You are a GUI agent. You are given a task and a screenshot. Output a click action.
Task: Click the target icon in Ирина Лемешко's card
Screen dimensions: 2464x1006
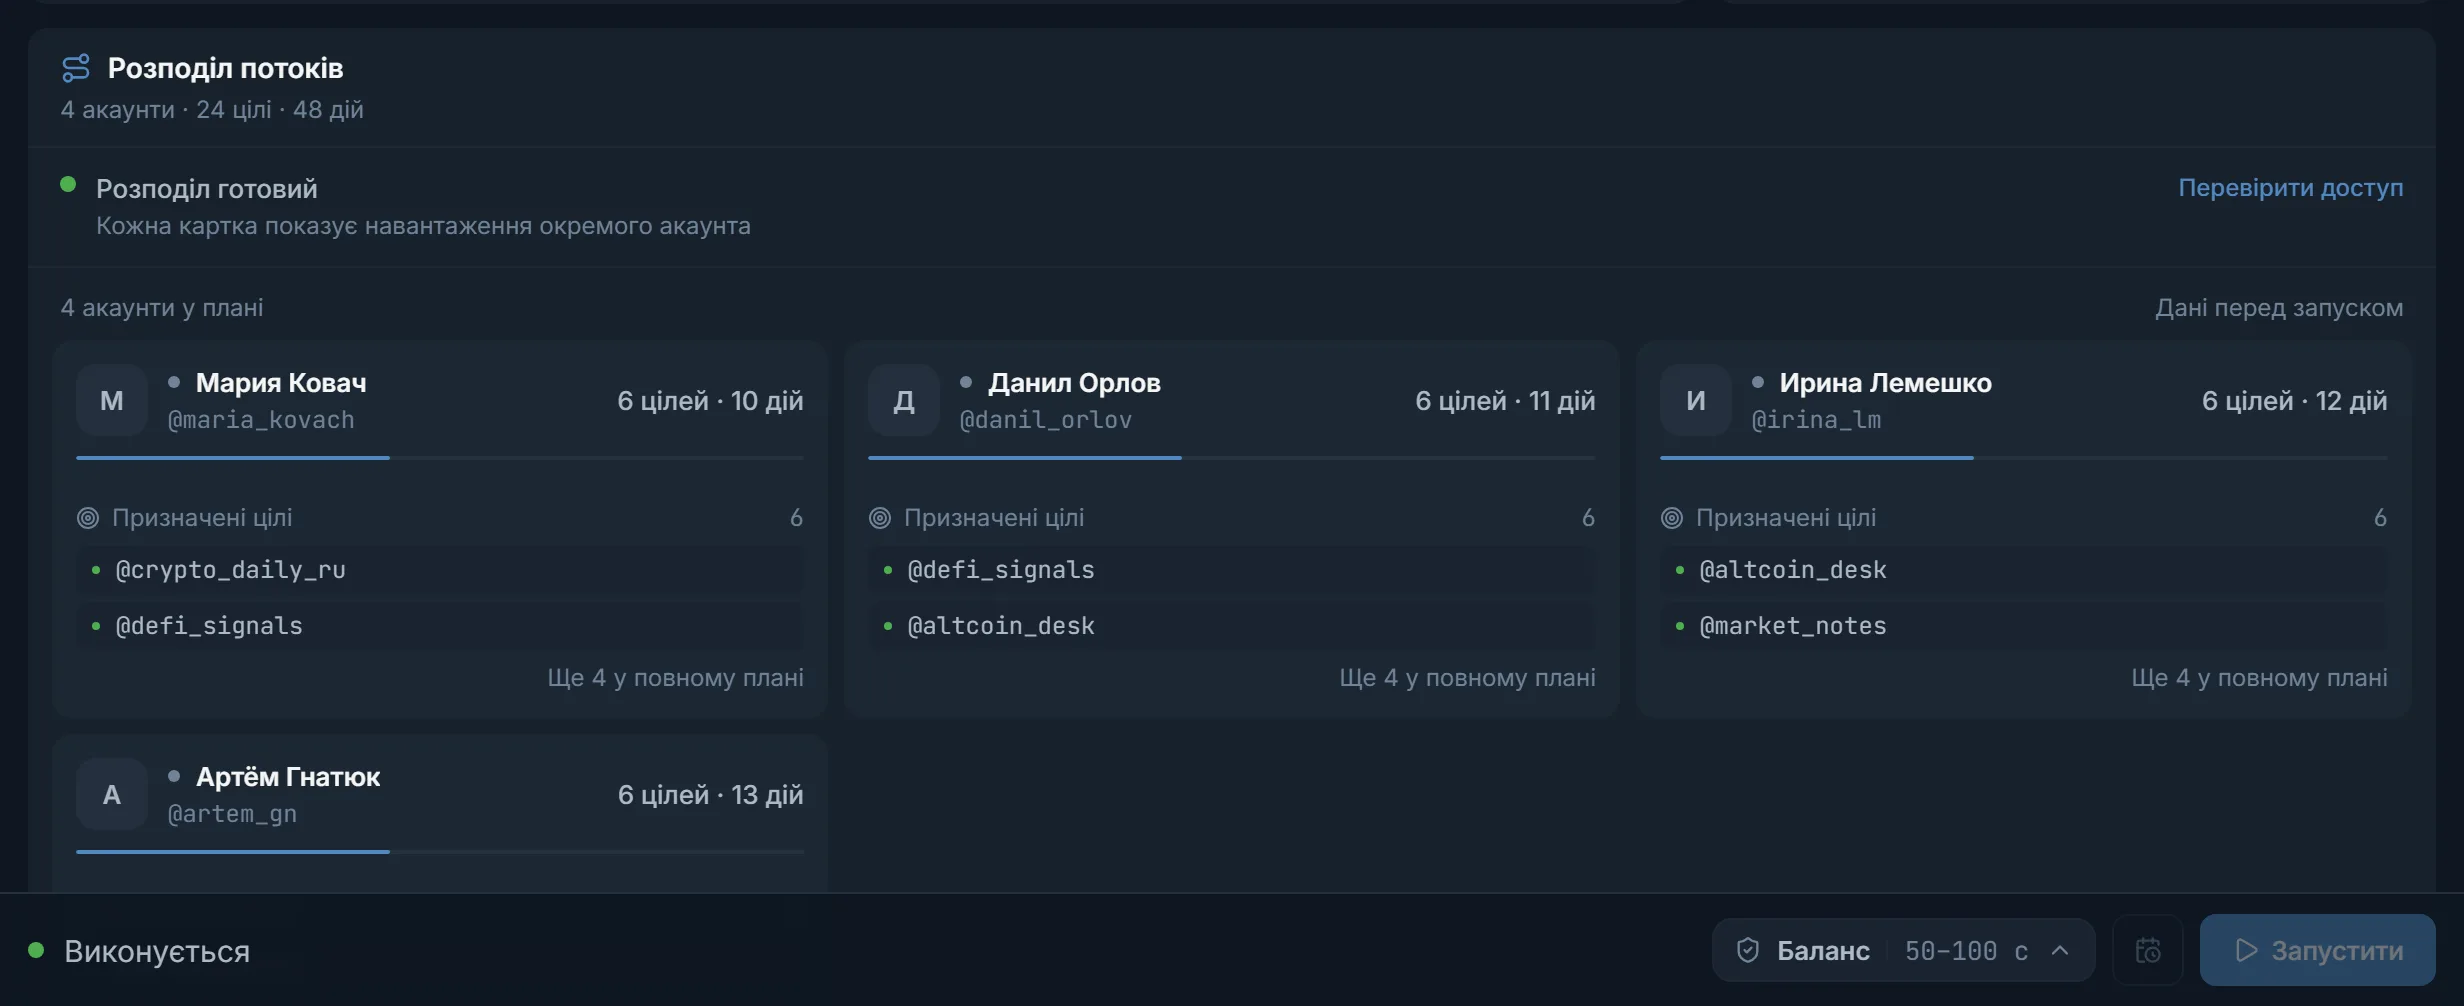pyautogui.click(x=1672, y=518)
